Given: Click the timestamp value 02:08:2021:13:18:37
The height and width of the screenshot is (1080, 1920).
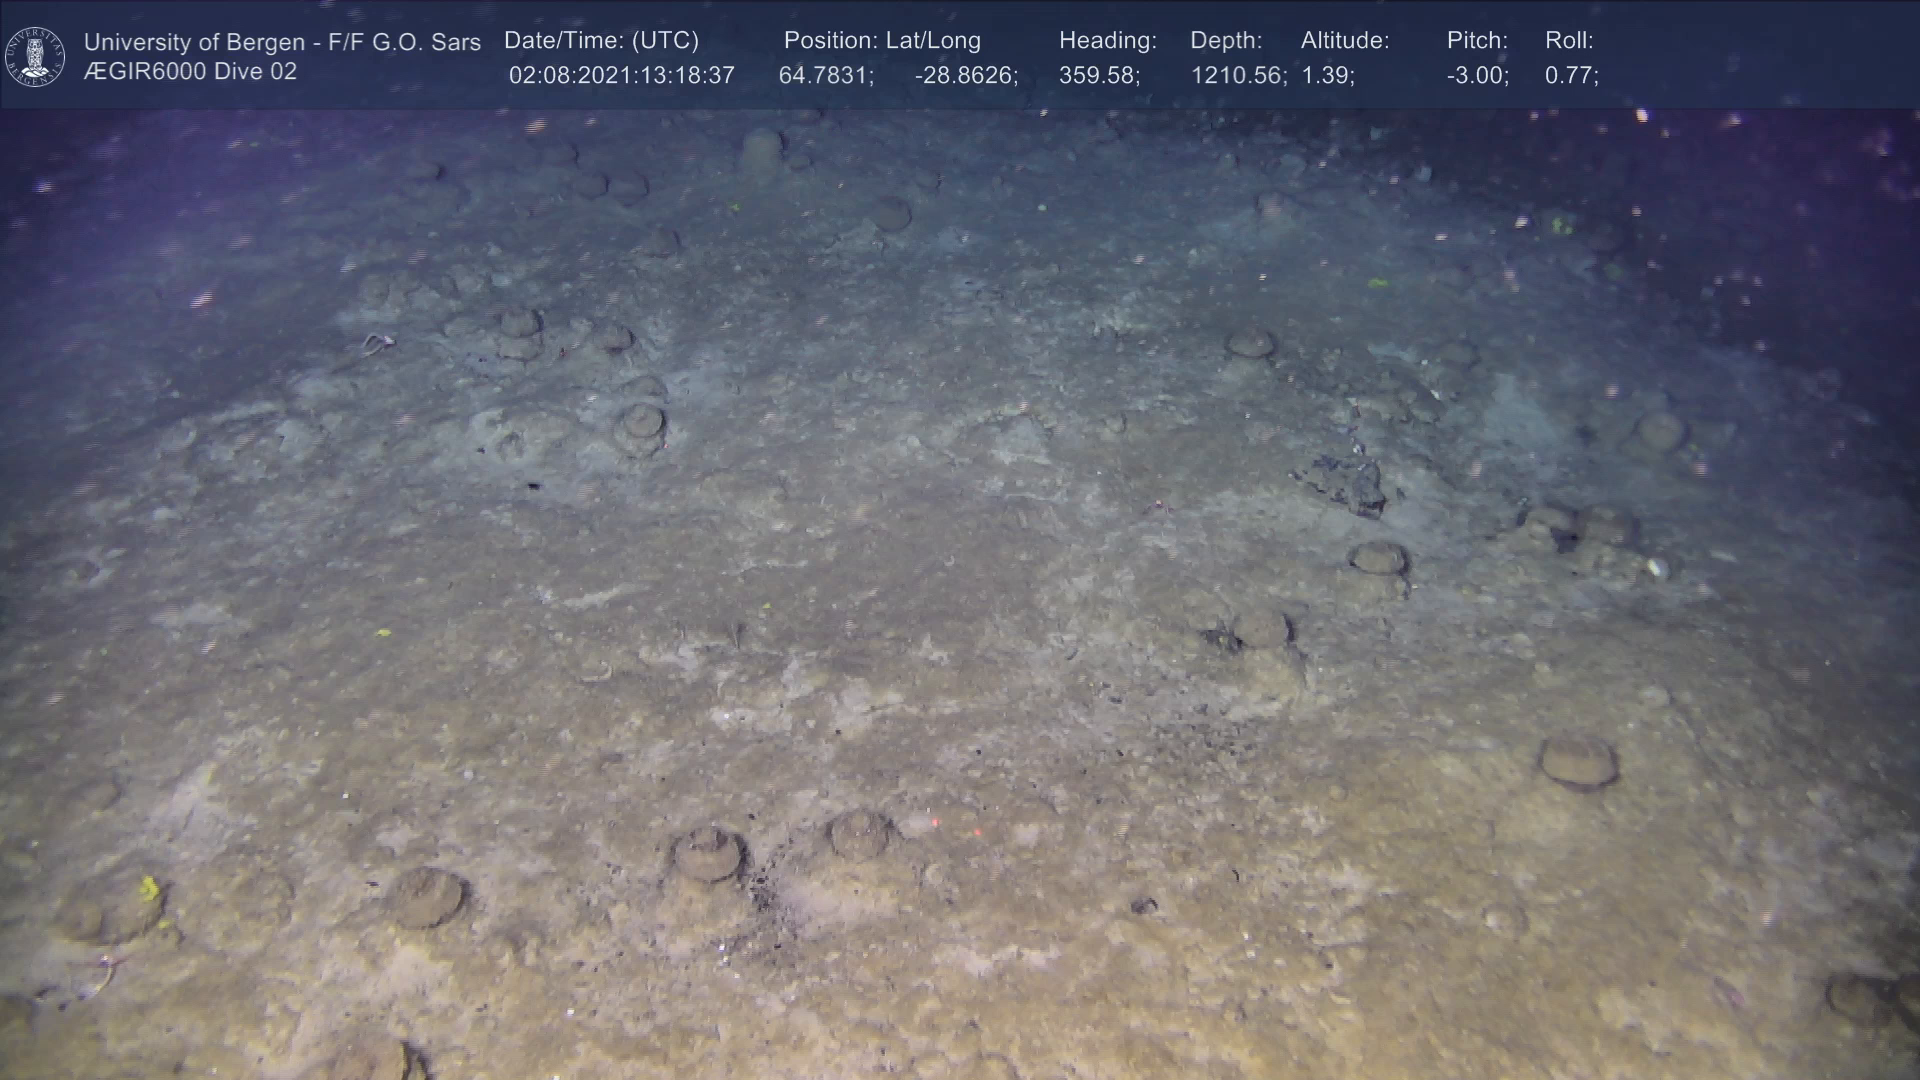Looking at the screenshot, I should click(x=621, y=76).
